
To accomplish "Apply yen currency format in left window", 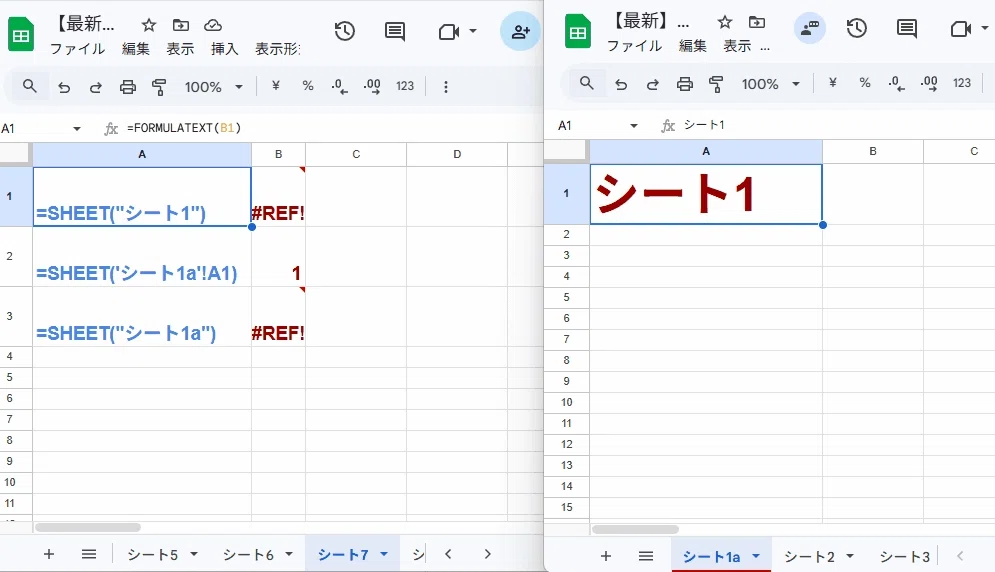I will tap(275, 86).
